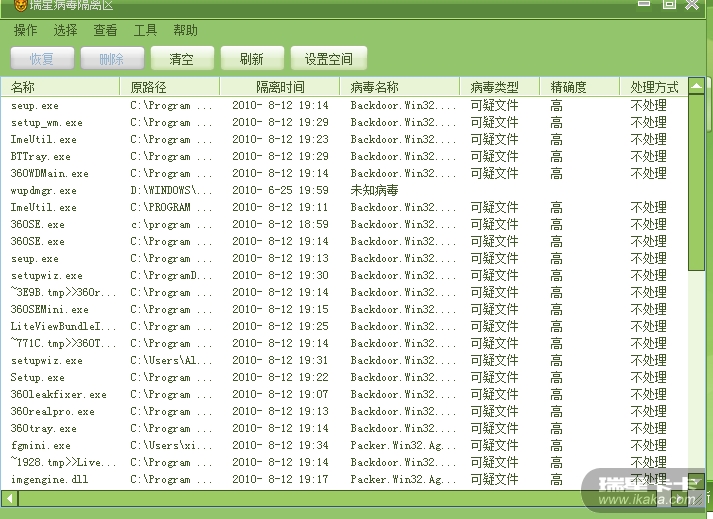
Task: Open the 选择 menu
Action: click(65, 30)
